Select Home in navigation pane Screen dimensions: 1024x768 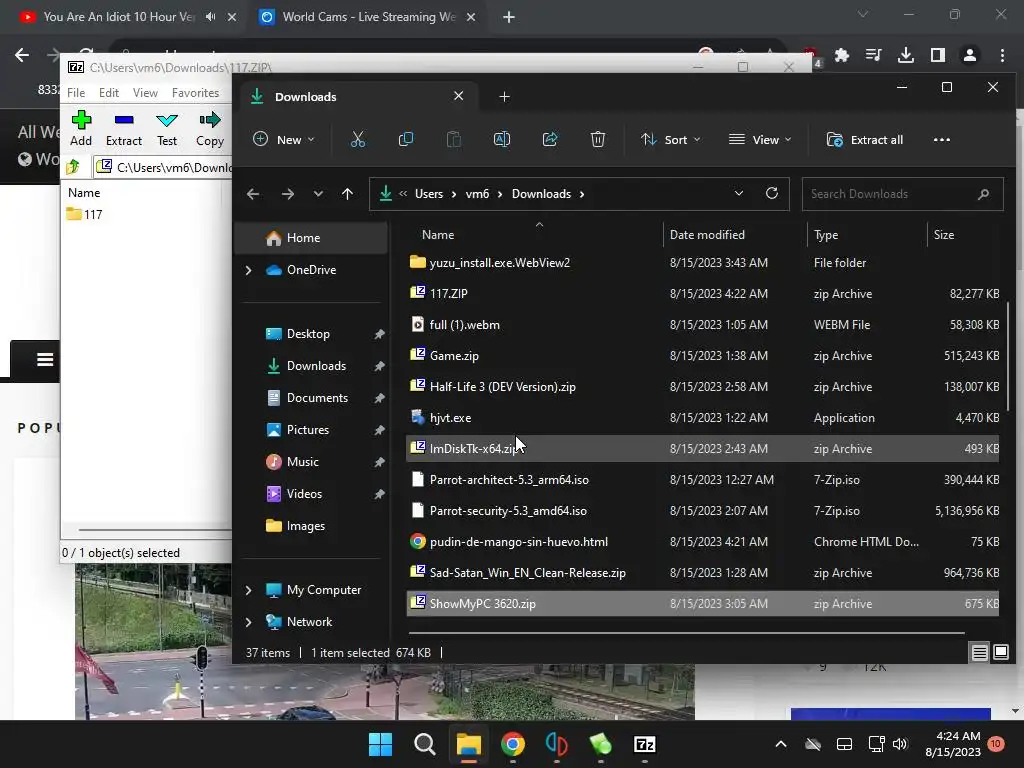tap(312, 238)
